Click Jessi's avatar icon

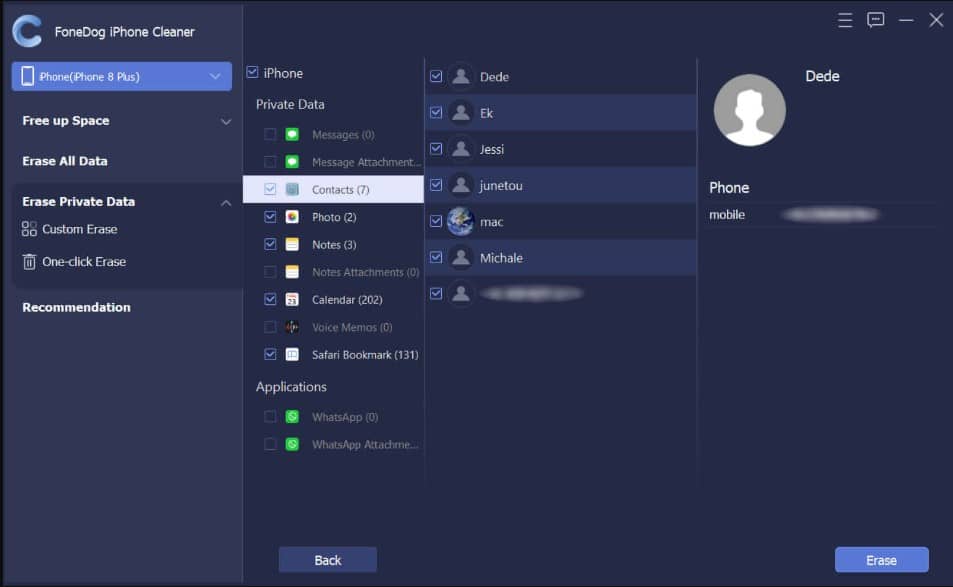tap(461, 149)
